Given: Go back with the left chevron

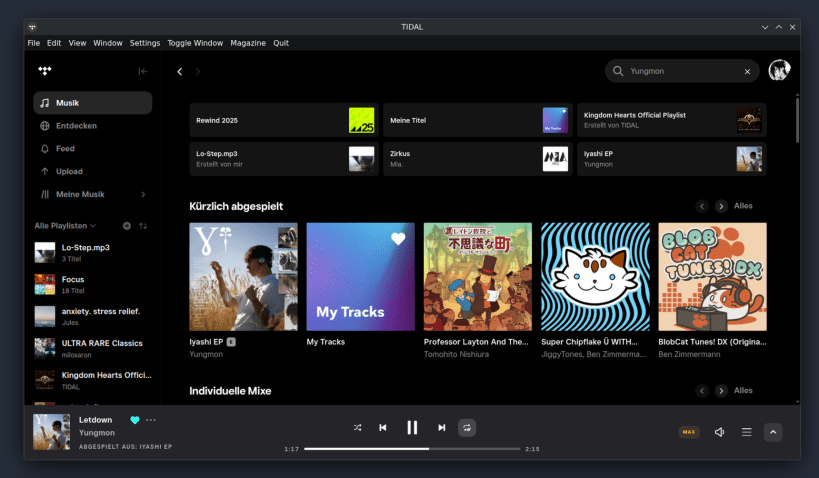Looking at the screenshot, I should (x=180, y=72).
